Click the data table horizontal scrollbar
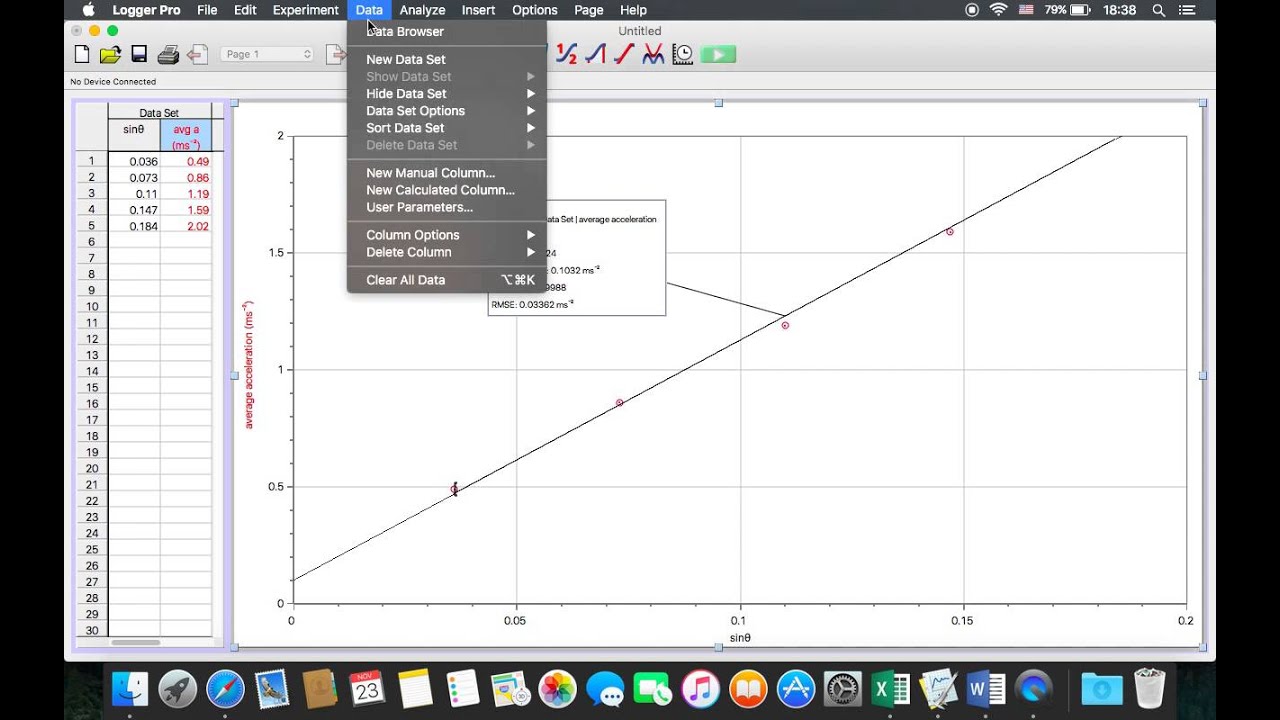Viewport: 1280px width, 720px height. pyautogui.click(x=135, y=642)
